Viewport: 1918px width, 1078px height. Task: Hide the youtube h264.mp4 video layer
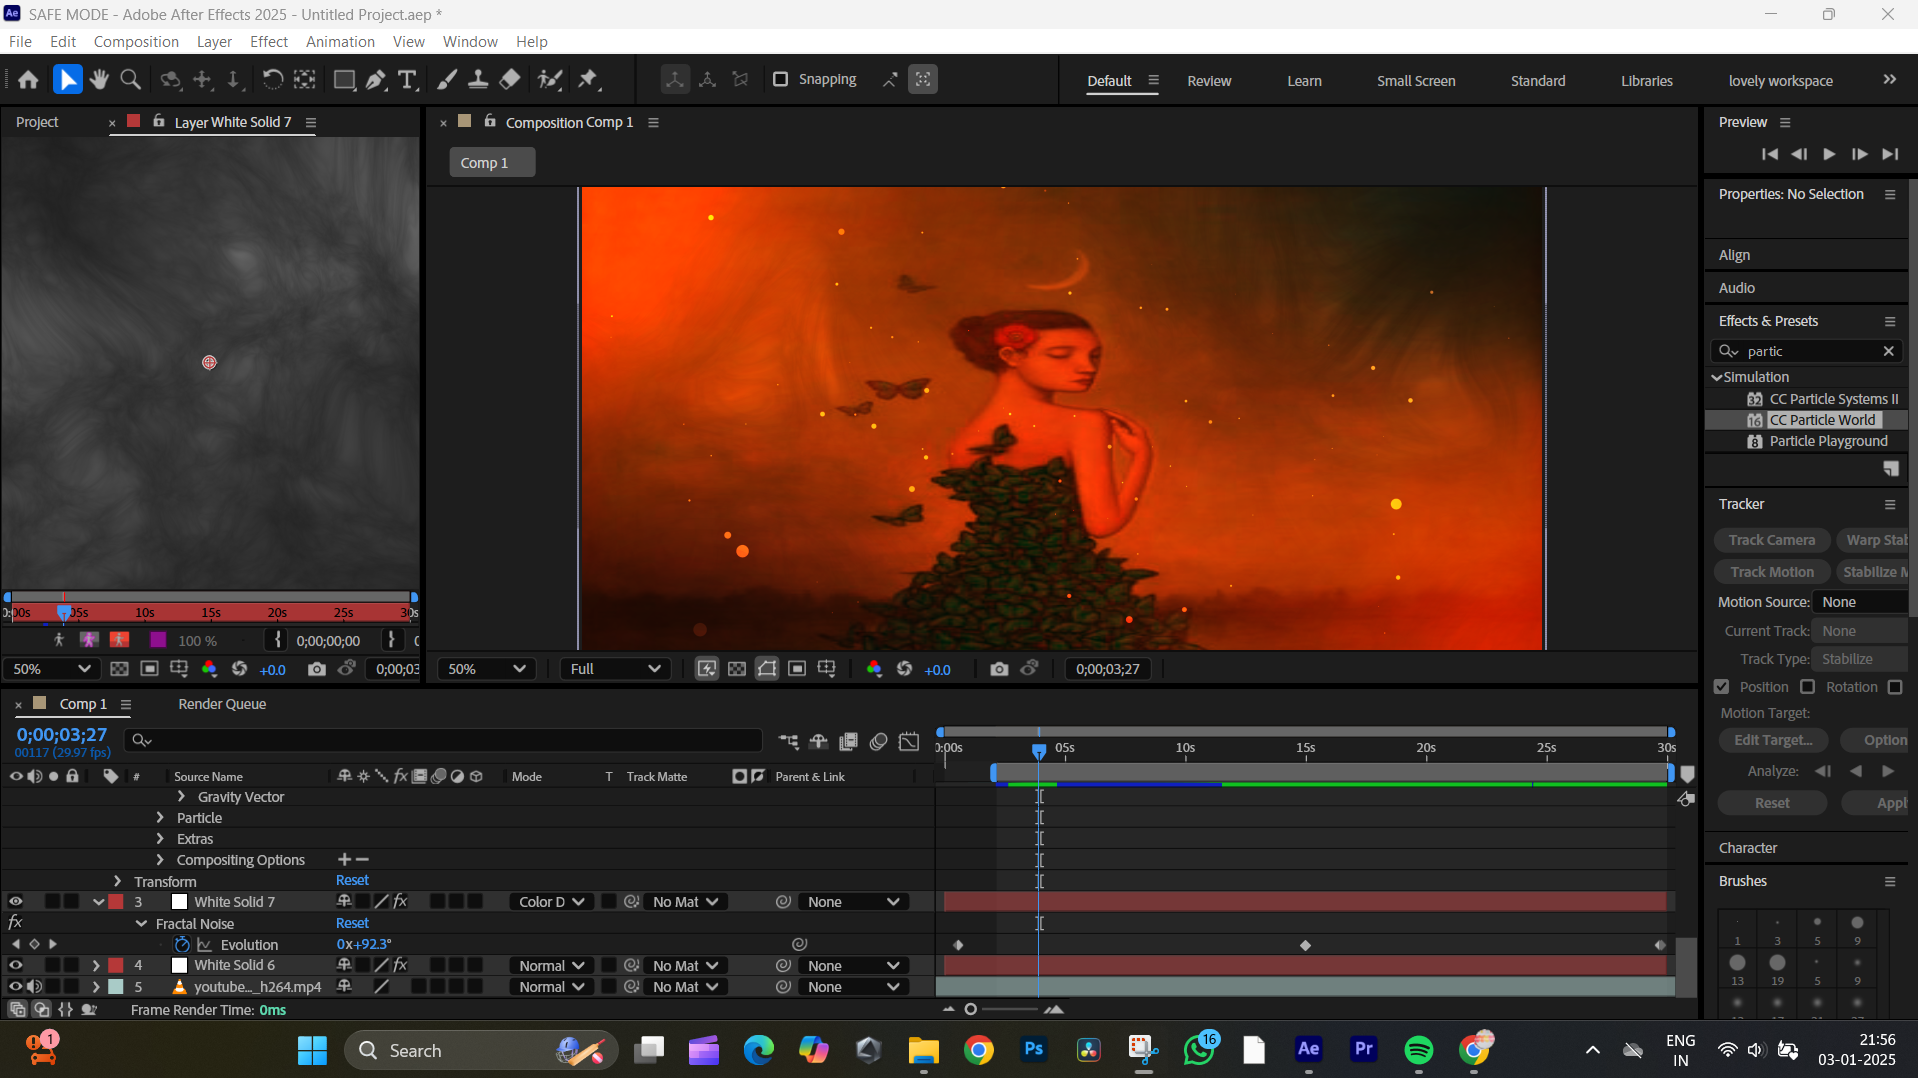(15, 986)
